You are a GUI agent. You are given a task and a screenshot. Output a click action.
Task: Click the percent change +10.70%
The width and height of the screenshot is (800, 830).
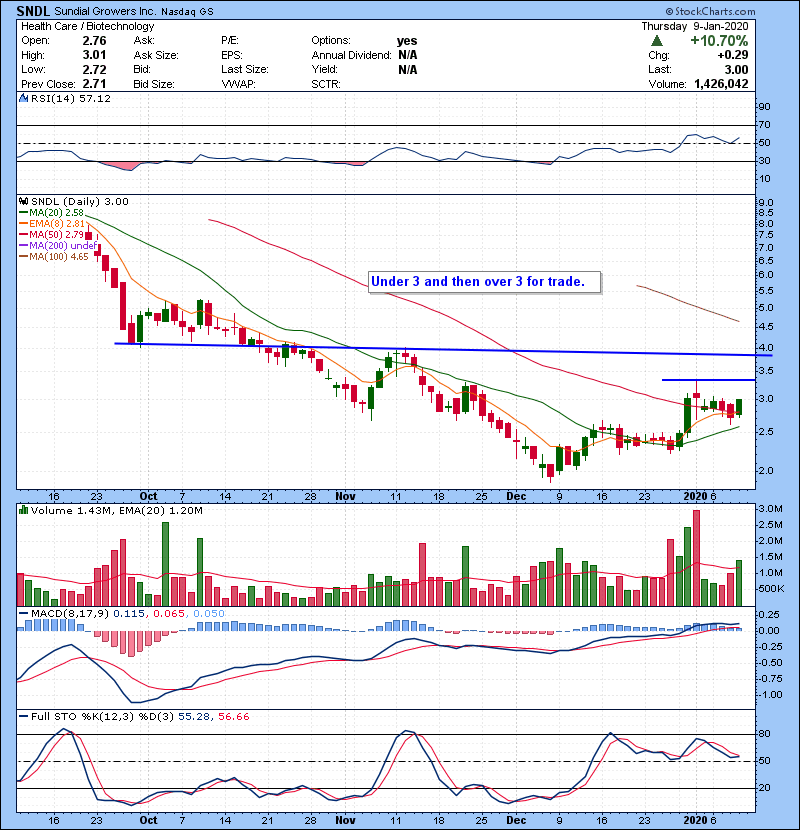click(x=719, y=41)
